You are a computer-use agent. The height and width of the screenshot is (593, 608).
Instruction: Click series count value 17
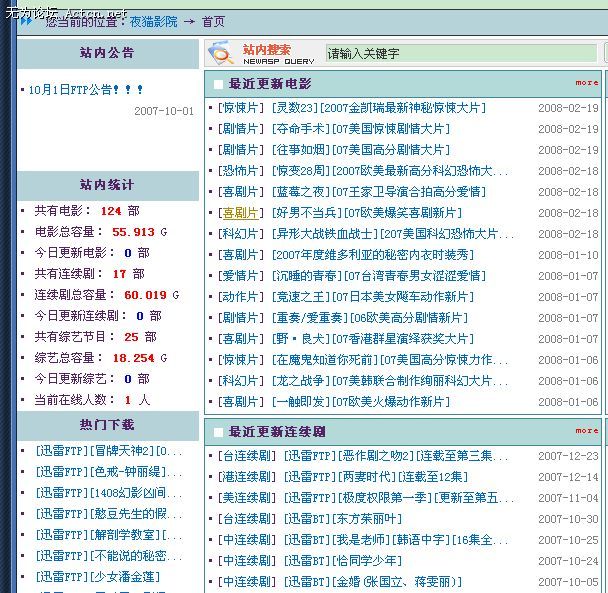pyautogui.click(x=119, y=274)
